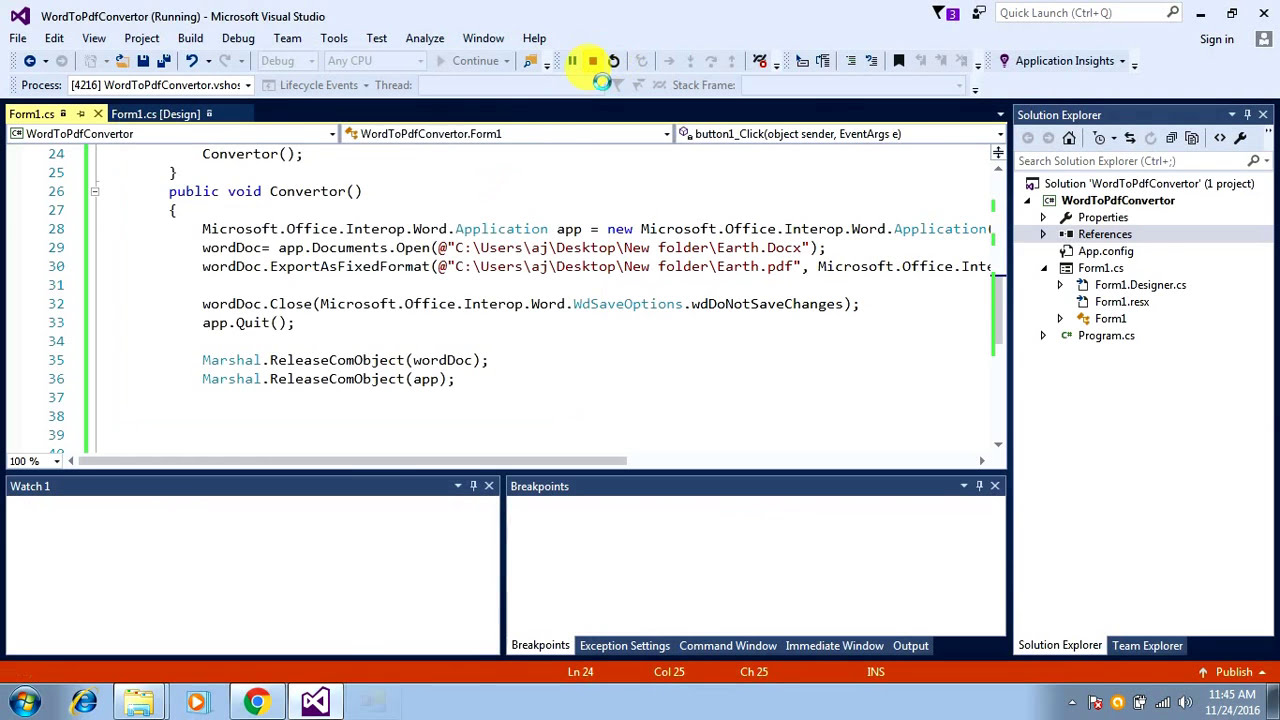Image resolution: width=1280 pixels, height=720 pixels.
Task: Switch to the Output tab
Action: (x=911, y=646)
